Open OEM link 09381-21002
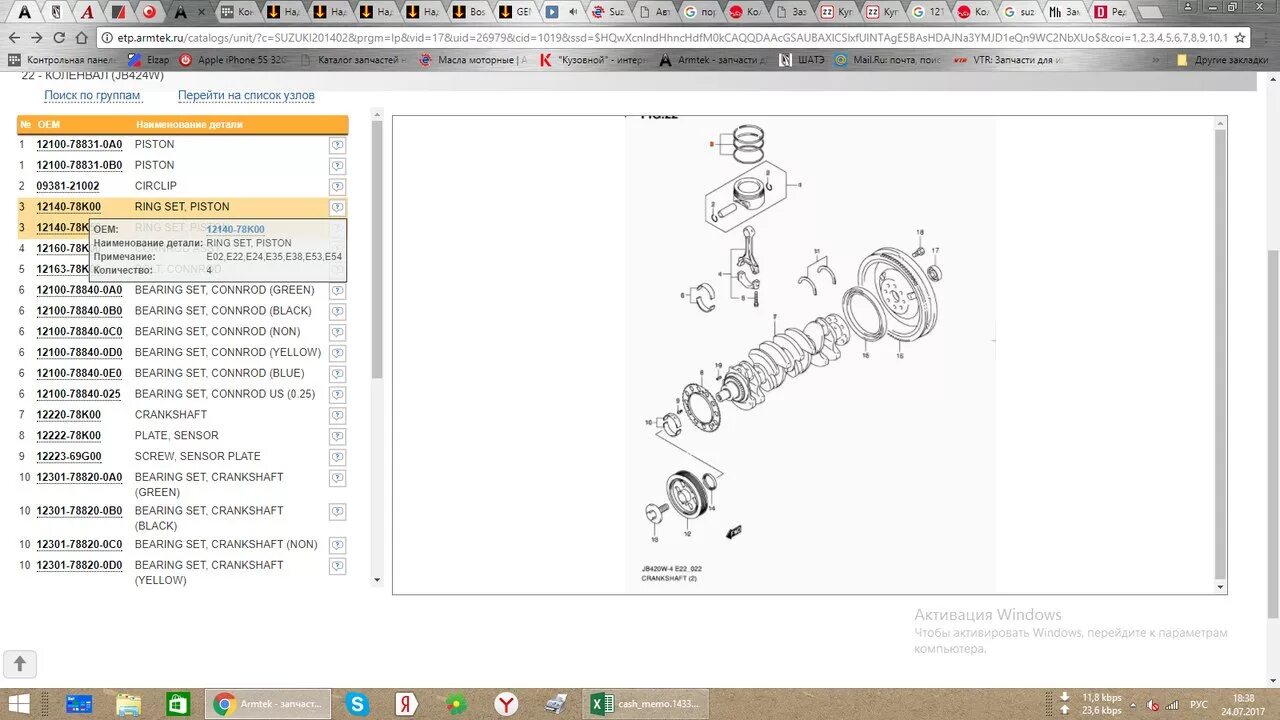Viewport: 1280px width, 720px height. pyautogui.click(x=68, y=186)
